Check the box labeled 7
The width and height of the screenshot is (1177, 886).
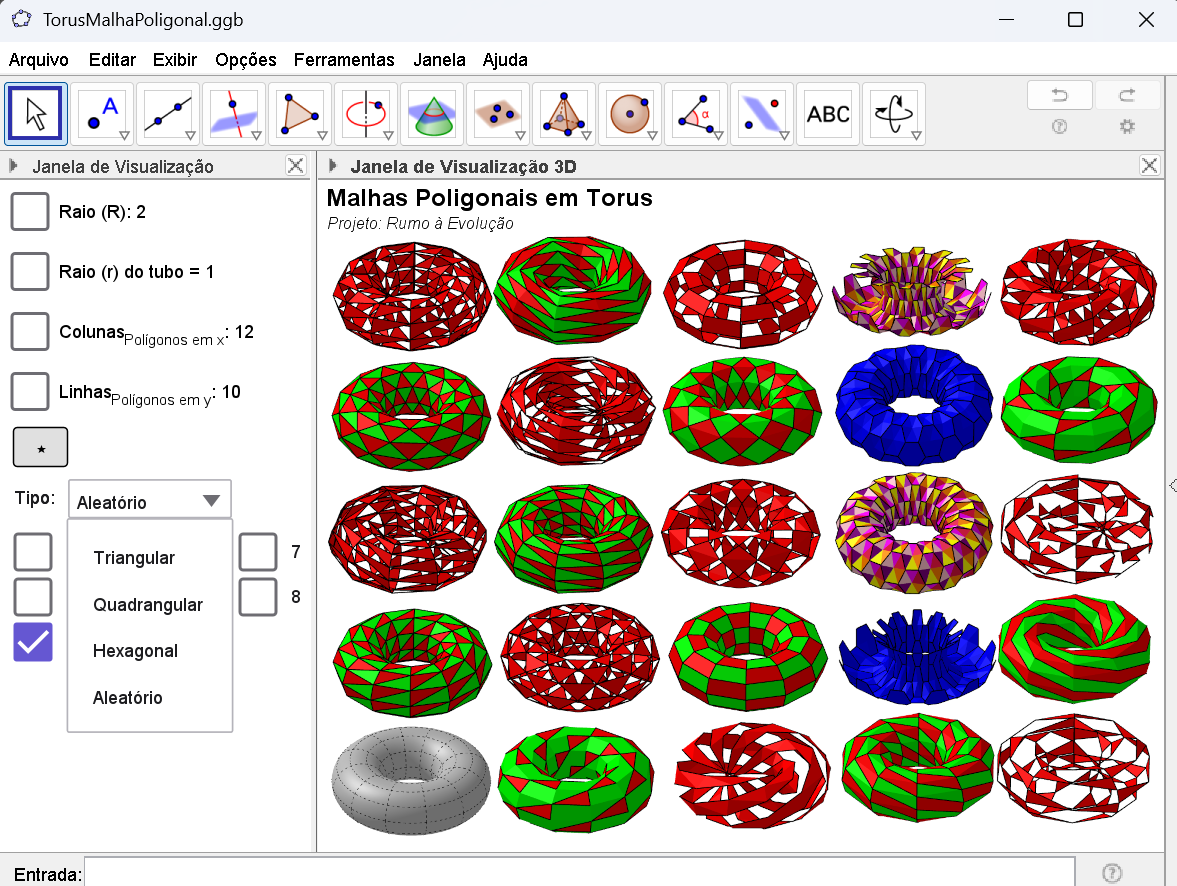(x=258, y=552)
